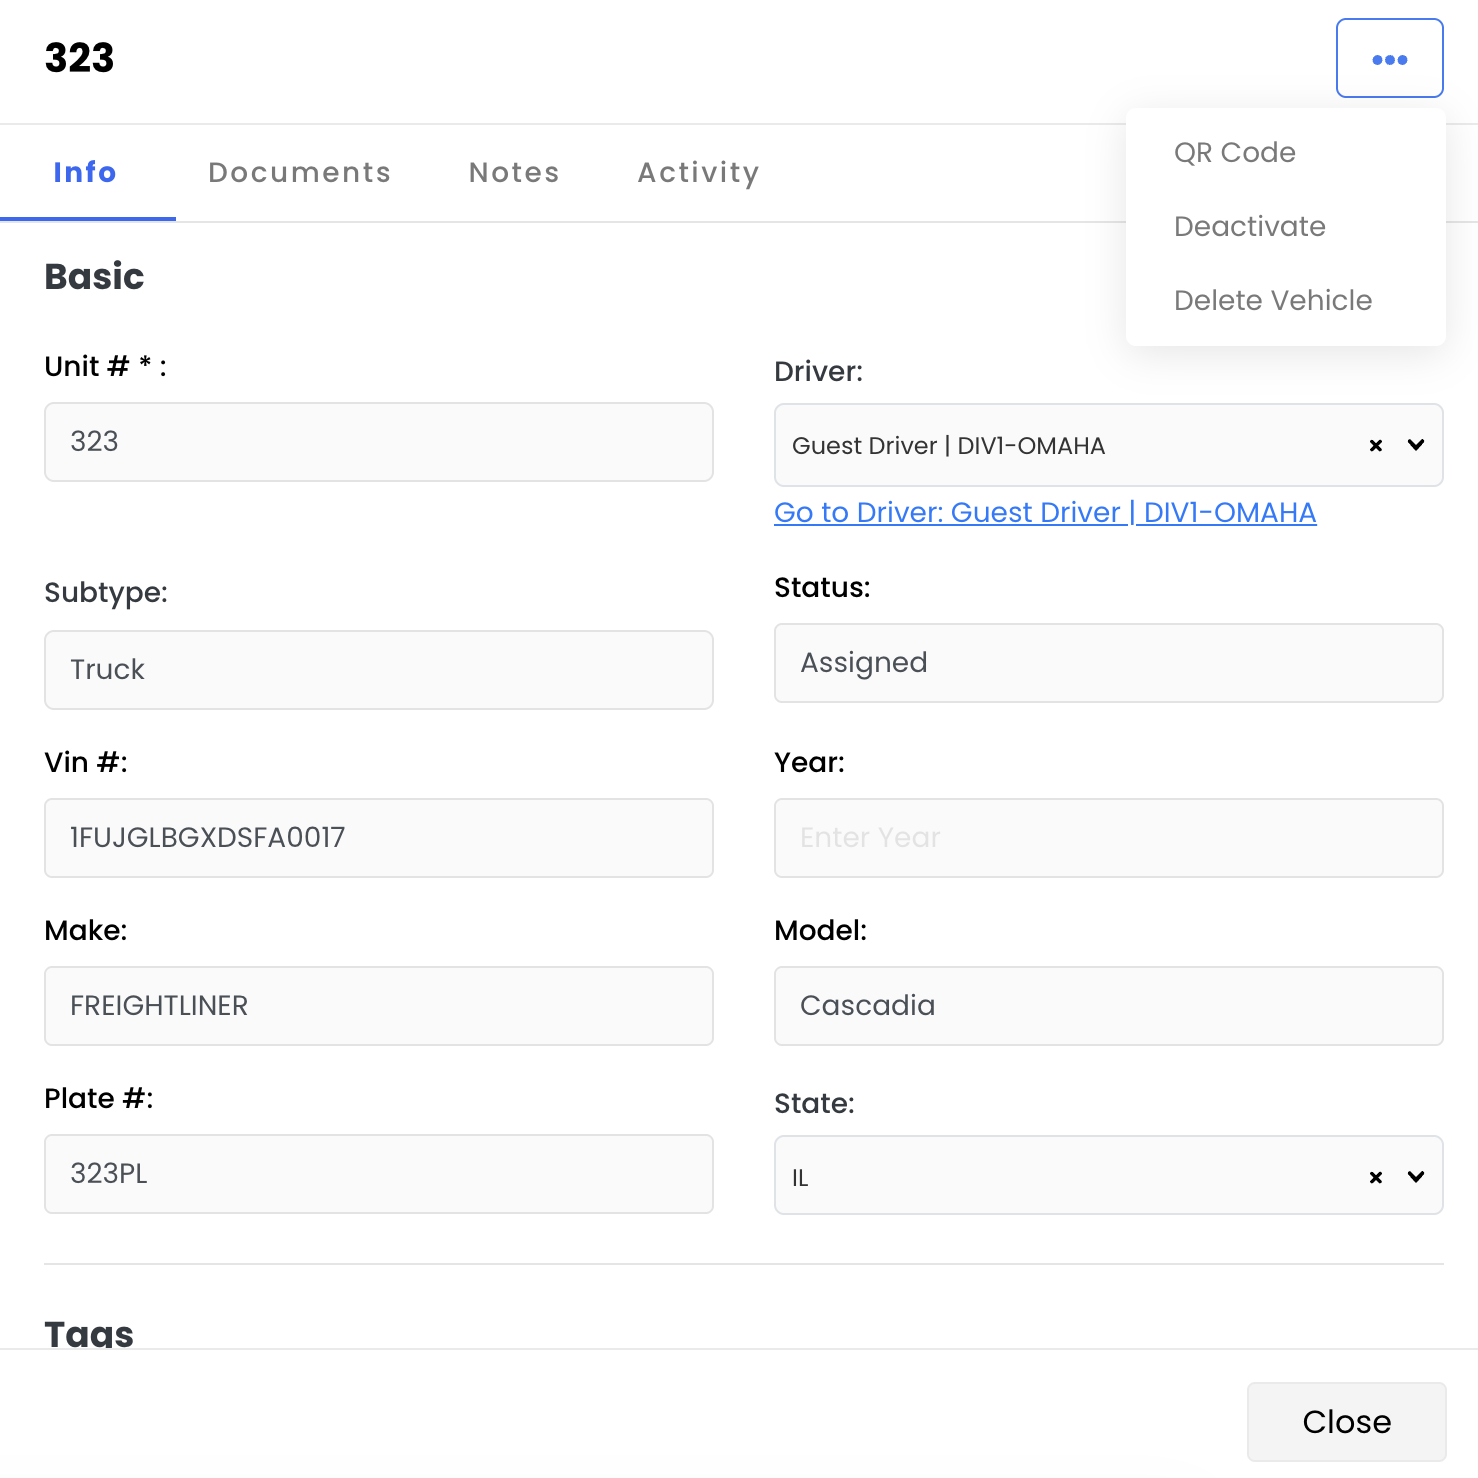Clear the IL state selection X icon
1478x1478 pixels.
1376,1178
